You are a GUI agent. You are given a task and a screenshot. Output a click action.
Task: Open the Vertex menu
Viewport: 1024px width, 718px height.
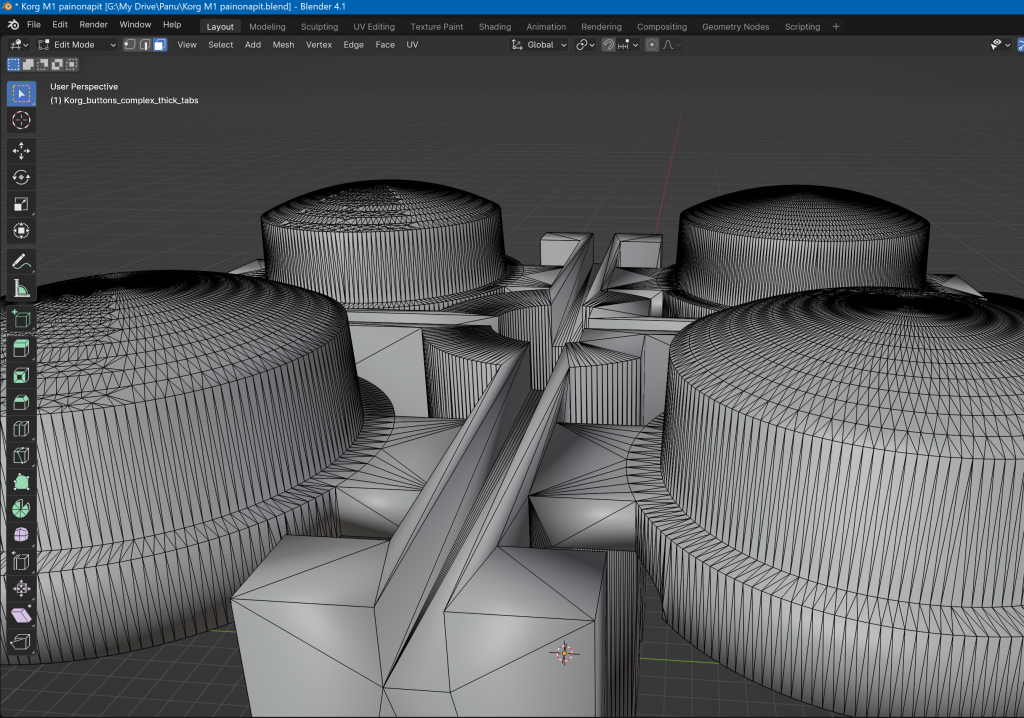(x=319, y=44)
